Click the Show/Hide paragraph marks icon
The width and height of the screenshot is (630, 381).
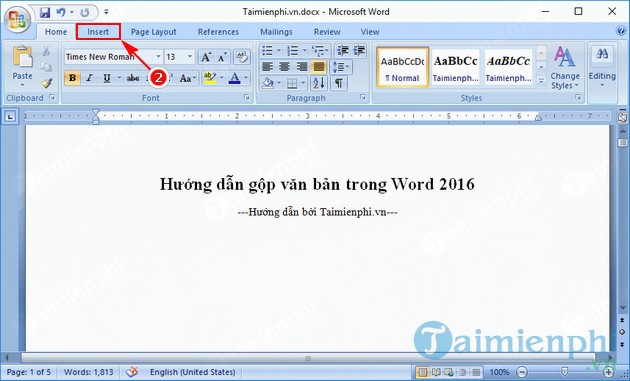coord(339,83)
